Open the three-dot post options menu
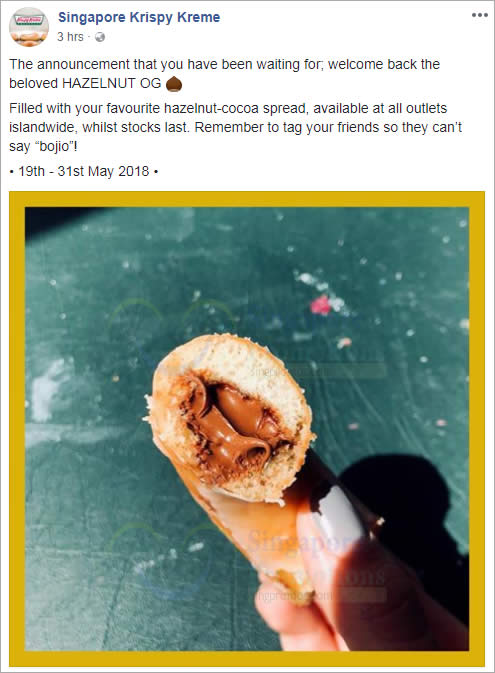The image size is (495, 673). 480,15
